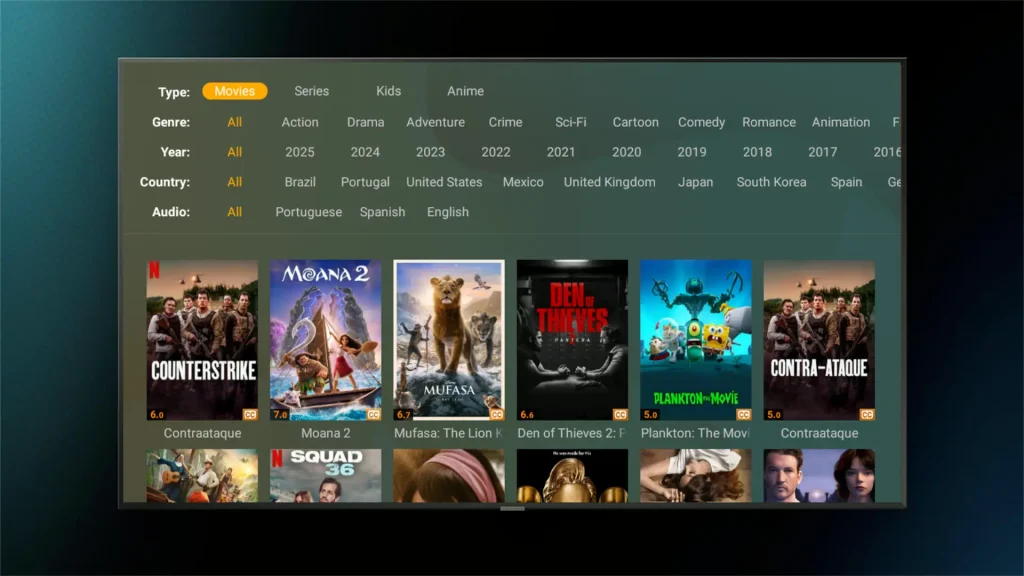Viewport: 1024px width, 576px height.
Task: Click the CC badge on Plankton movie poster
Action: coord(743,414)
